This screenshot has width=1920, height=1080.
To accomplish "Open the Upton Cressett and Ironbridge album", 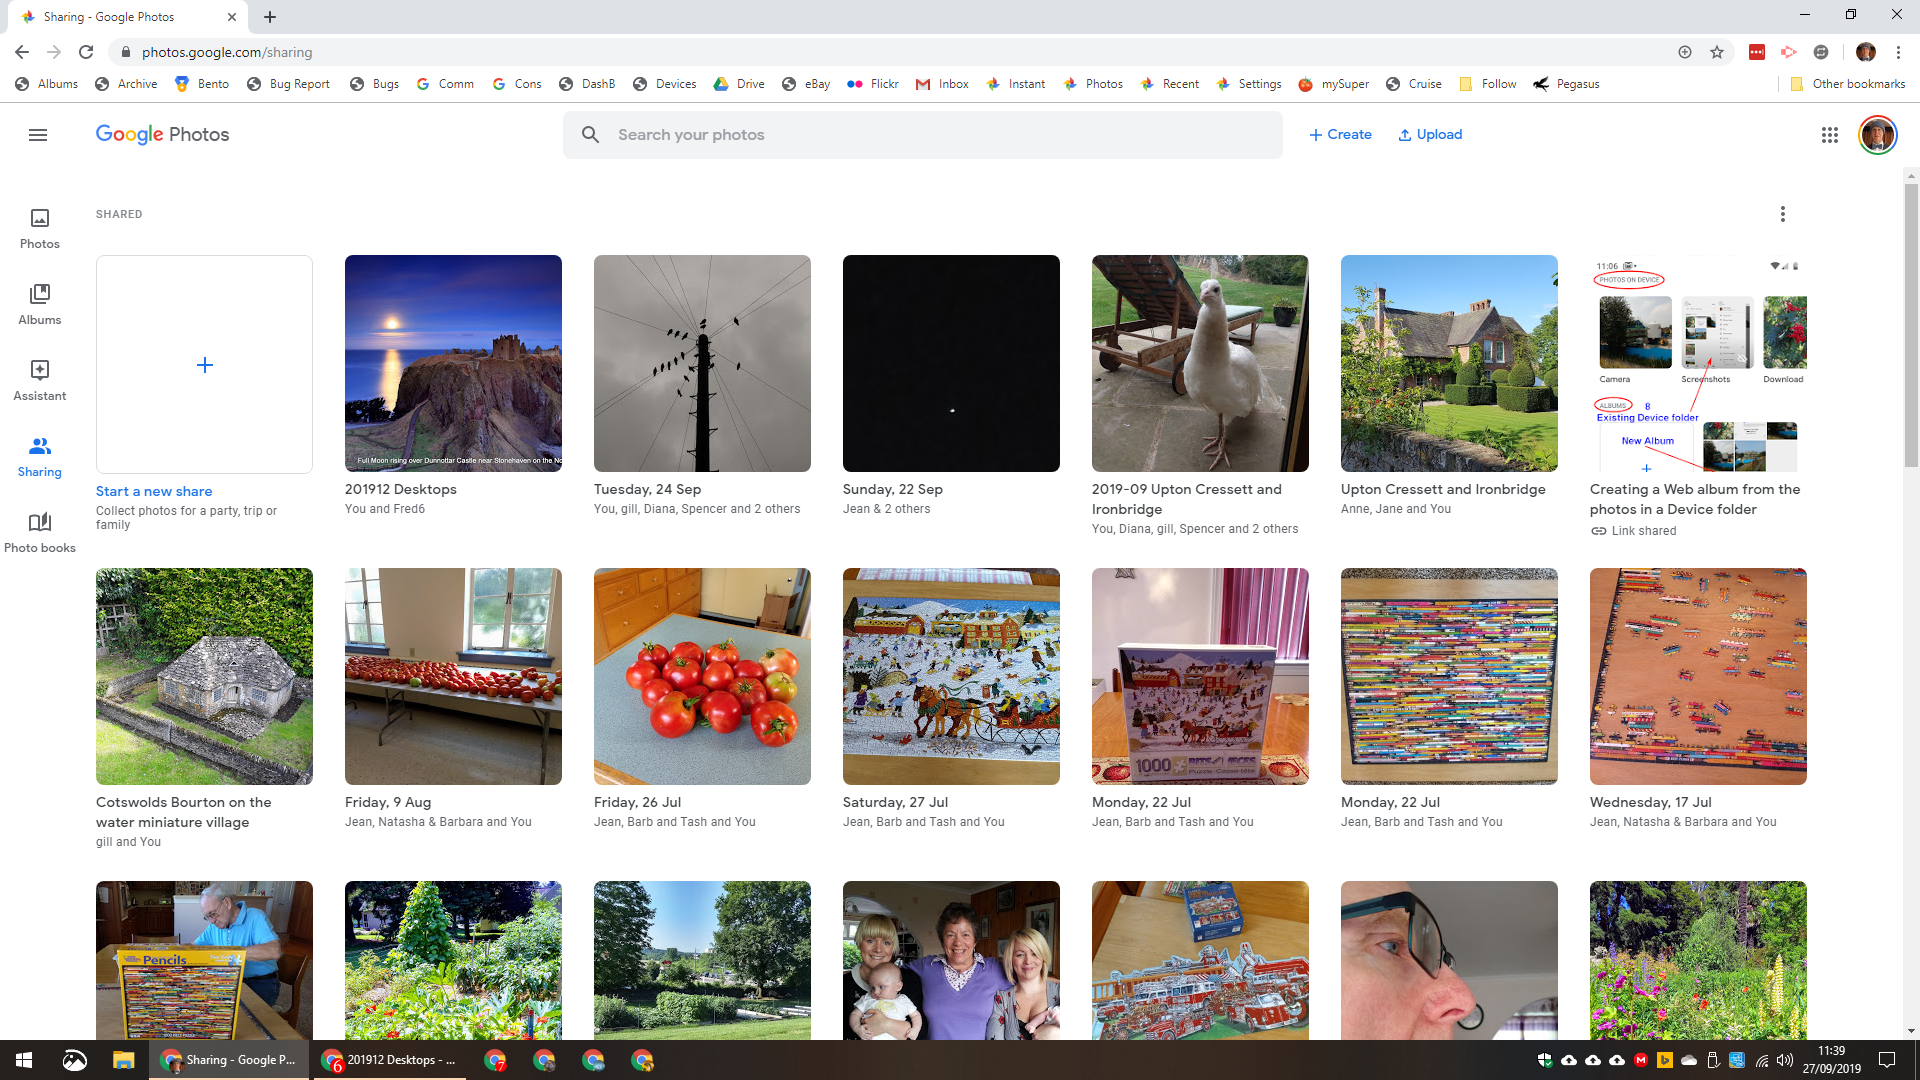I will coord(1448,364).
